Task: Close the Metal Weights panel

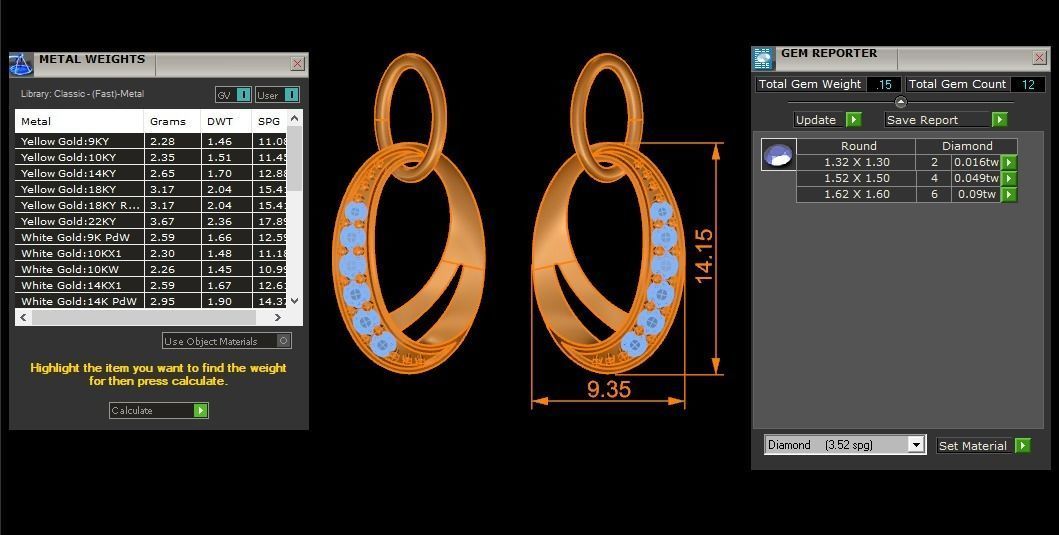Action: point(297,63)
